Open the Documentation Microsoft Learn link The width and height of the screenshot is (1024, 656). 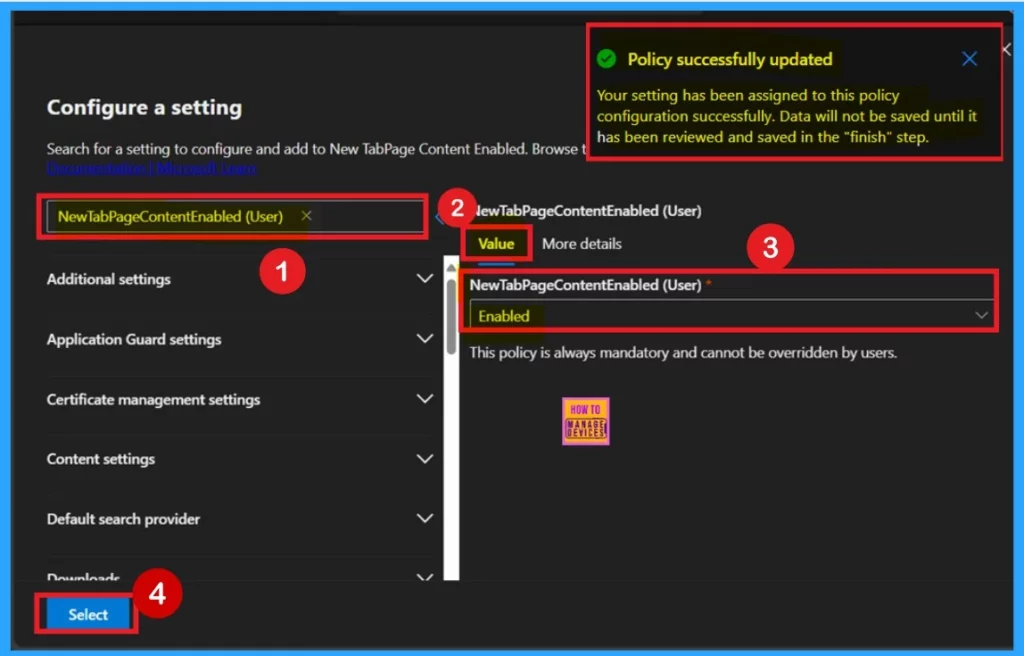[152, 168]
